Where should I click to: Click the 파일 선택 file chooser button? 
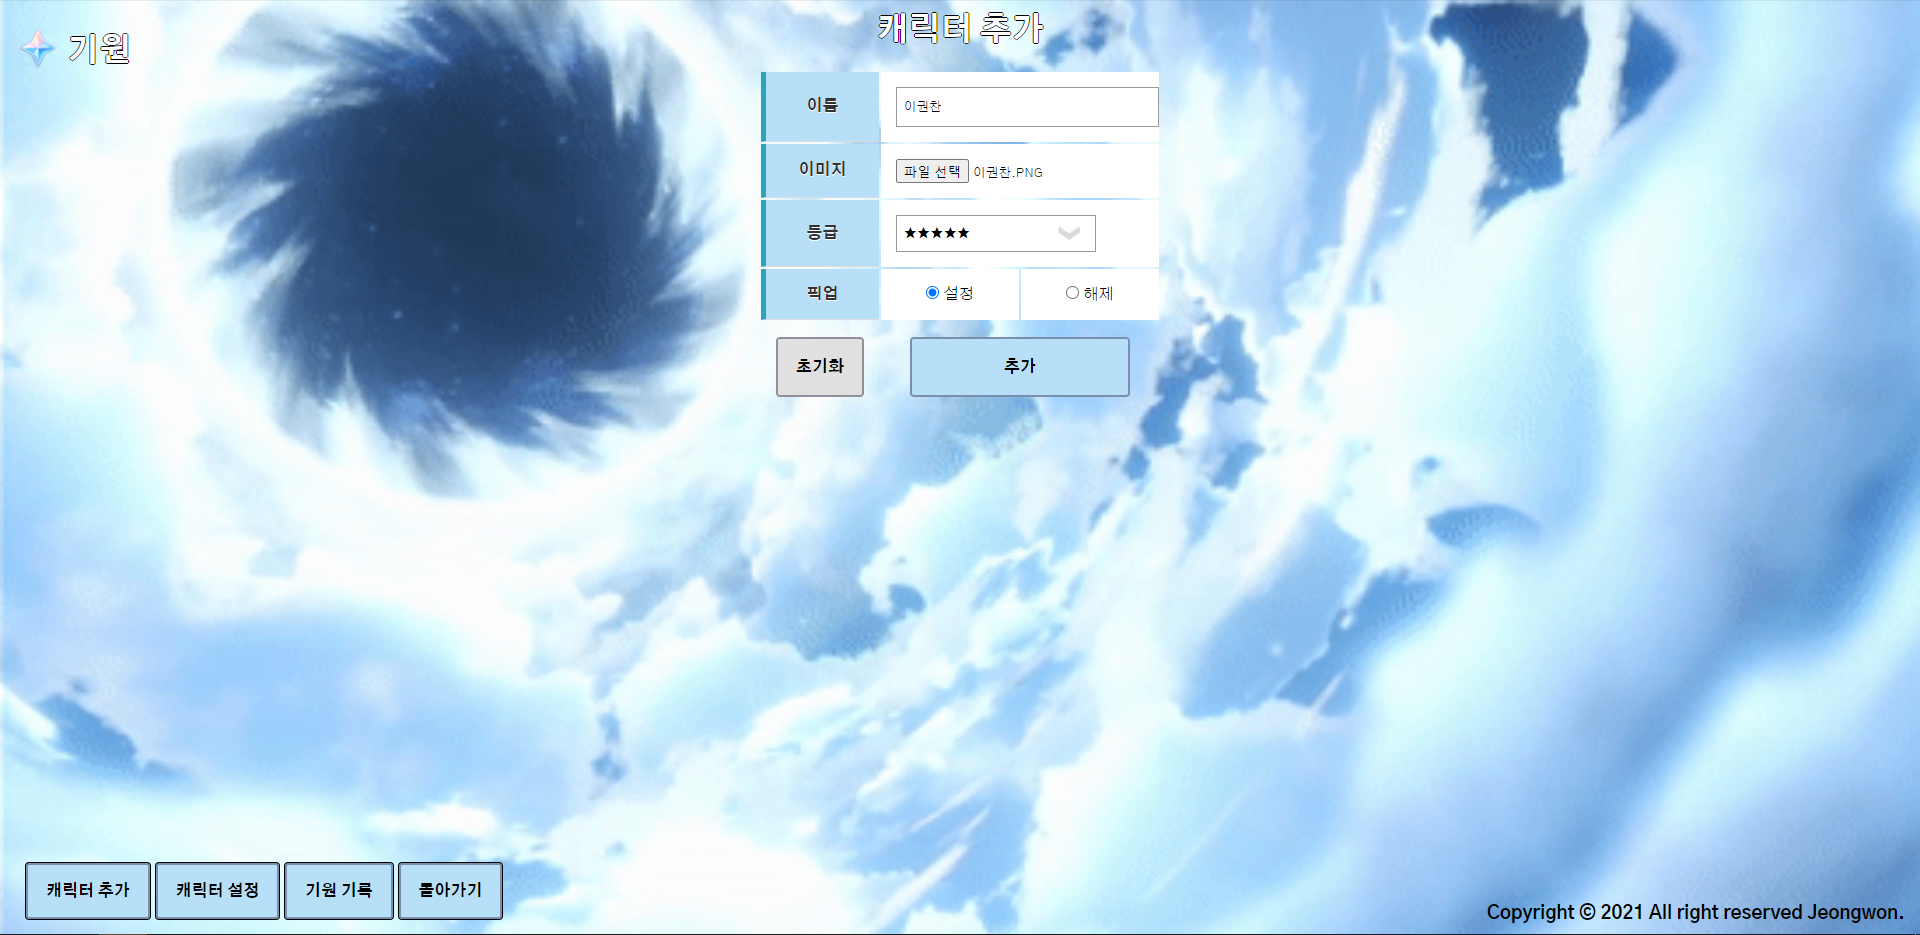(932, 172)
